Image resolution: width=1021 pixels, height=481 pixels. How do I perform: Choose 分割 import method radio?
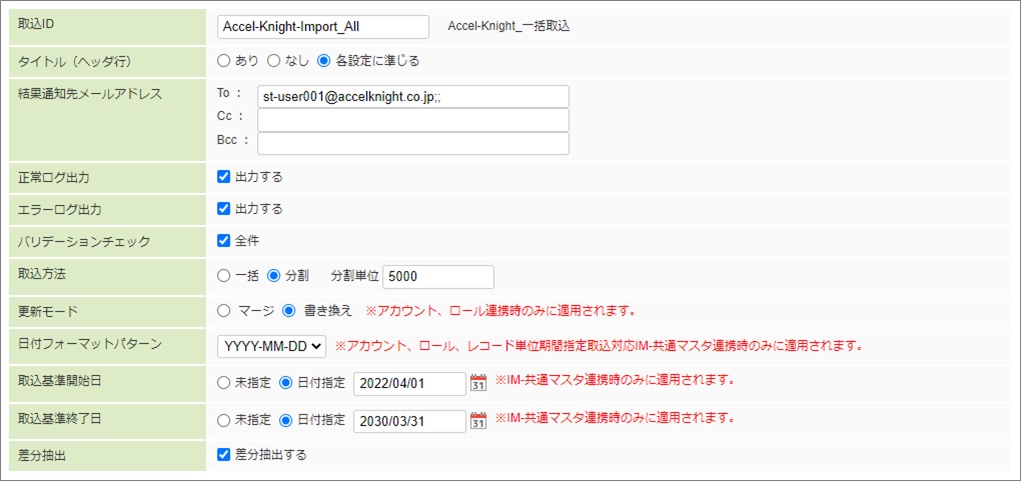click(273, 275)
